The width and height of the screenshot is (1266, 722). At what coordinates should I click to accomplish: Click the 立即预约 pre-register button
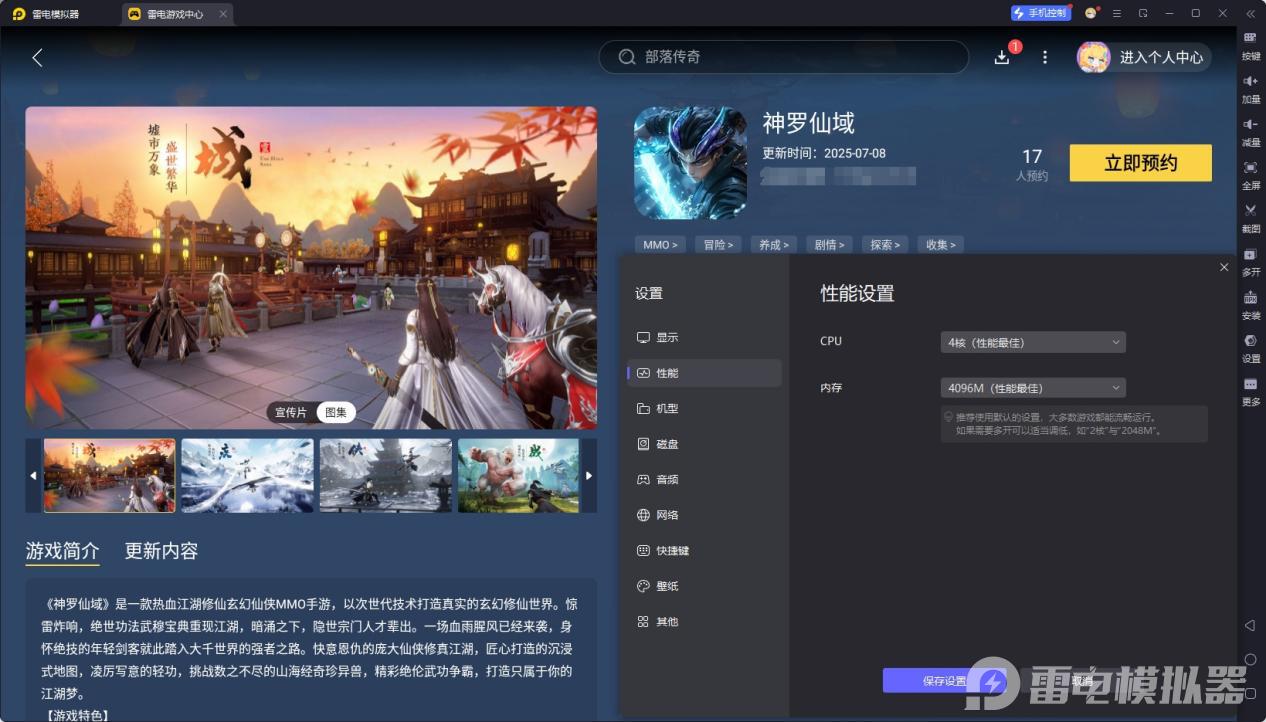[x=1140, y=163]
